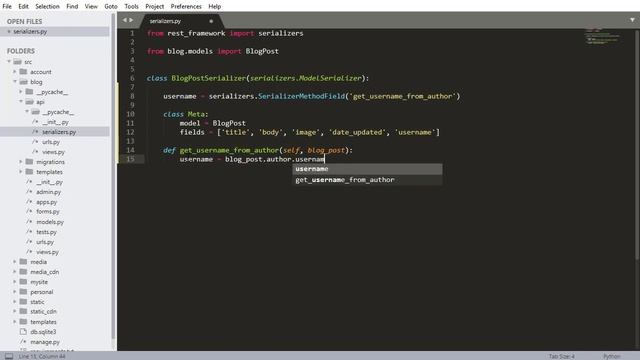Click the admin.py file icon
Image resolution: width=640 pixels, height=360 pixels.
(x=29, y=192)
